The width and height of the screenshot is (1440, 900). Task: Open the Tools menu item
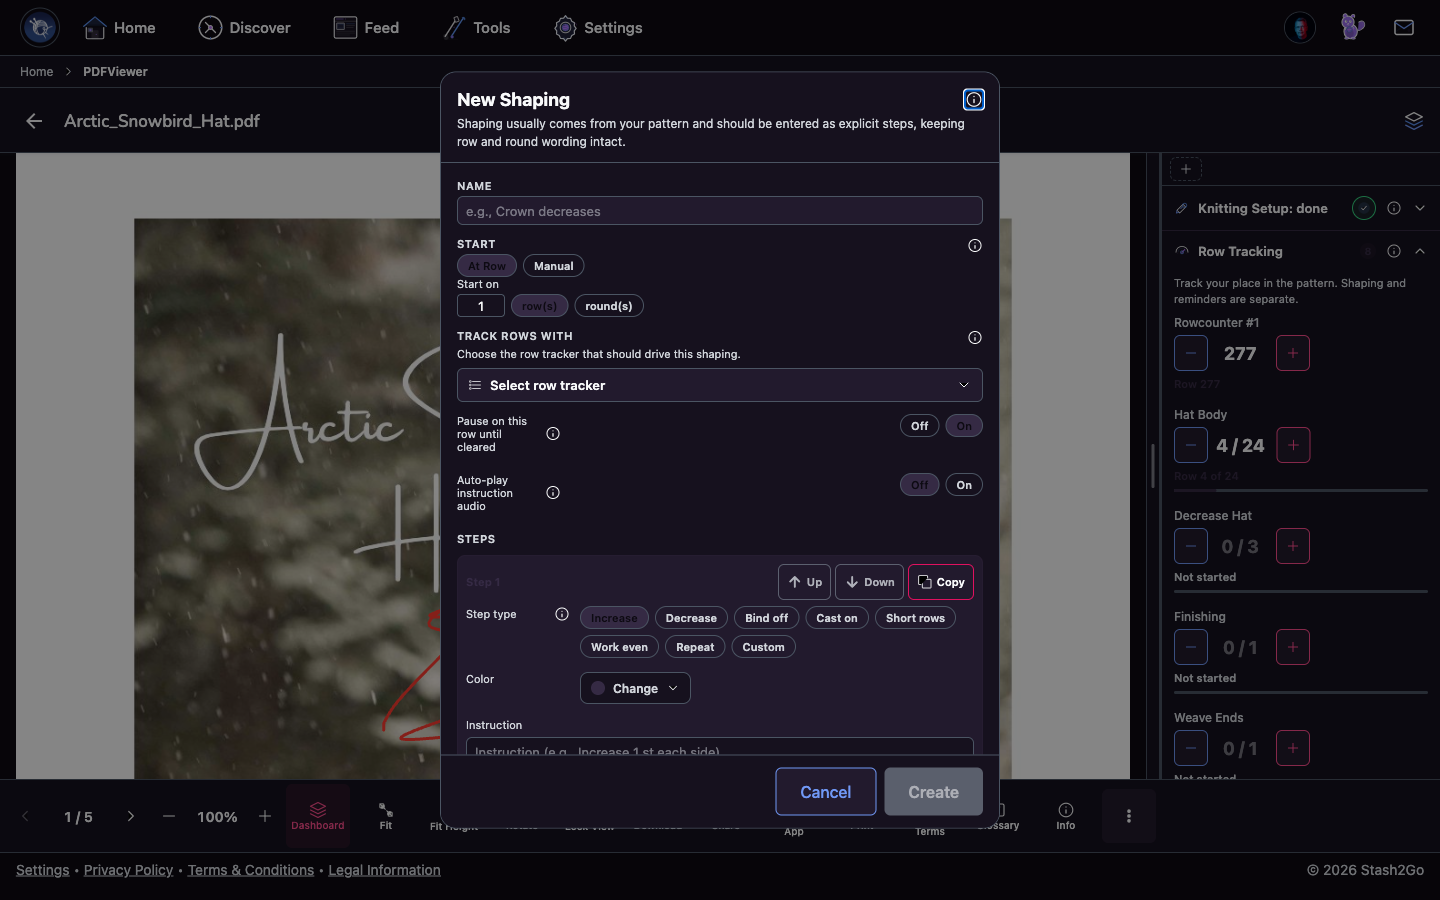[477, 28]
